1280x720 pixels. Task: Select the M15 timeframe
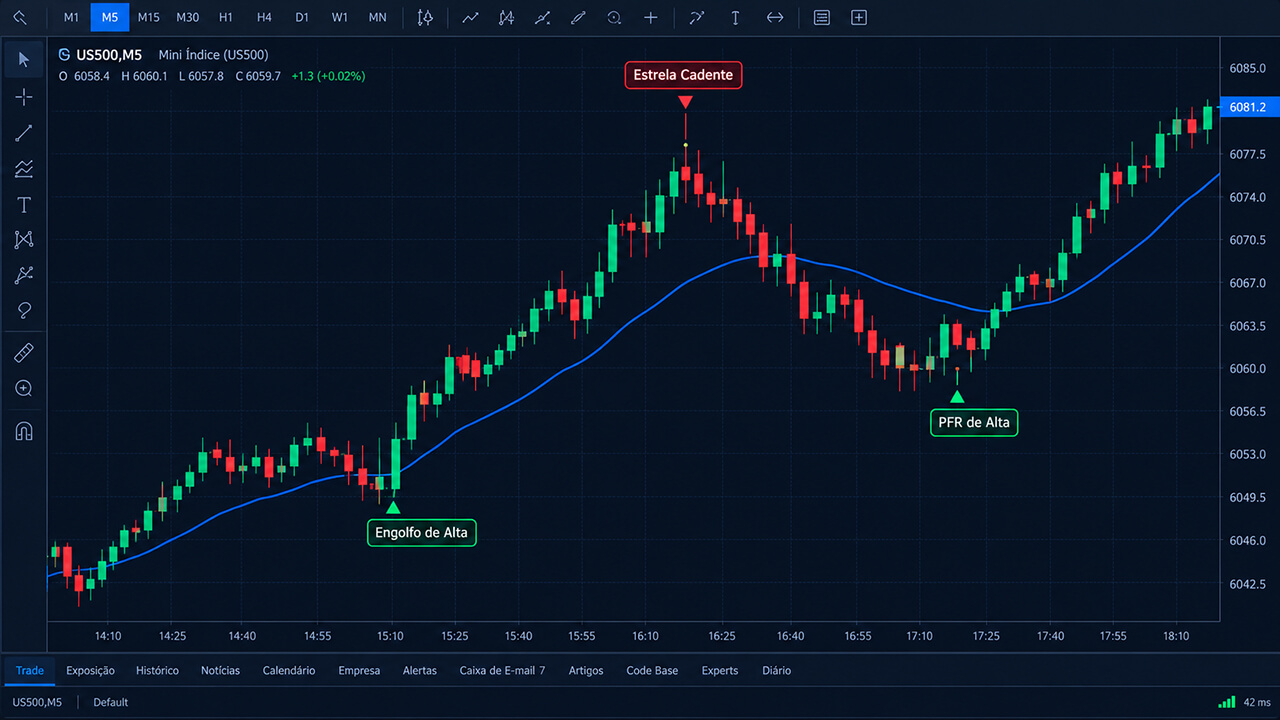tap(148, 17)
